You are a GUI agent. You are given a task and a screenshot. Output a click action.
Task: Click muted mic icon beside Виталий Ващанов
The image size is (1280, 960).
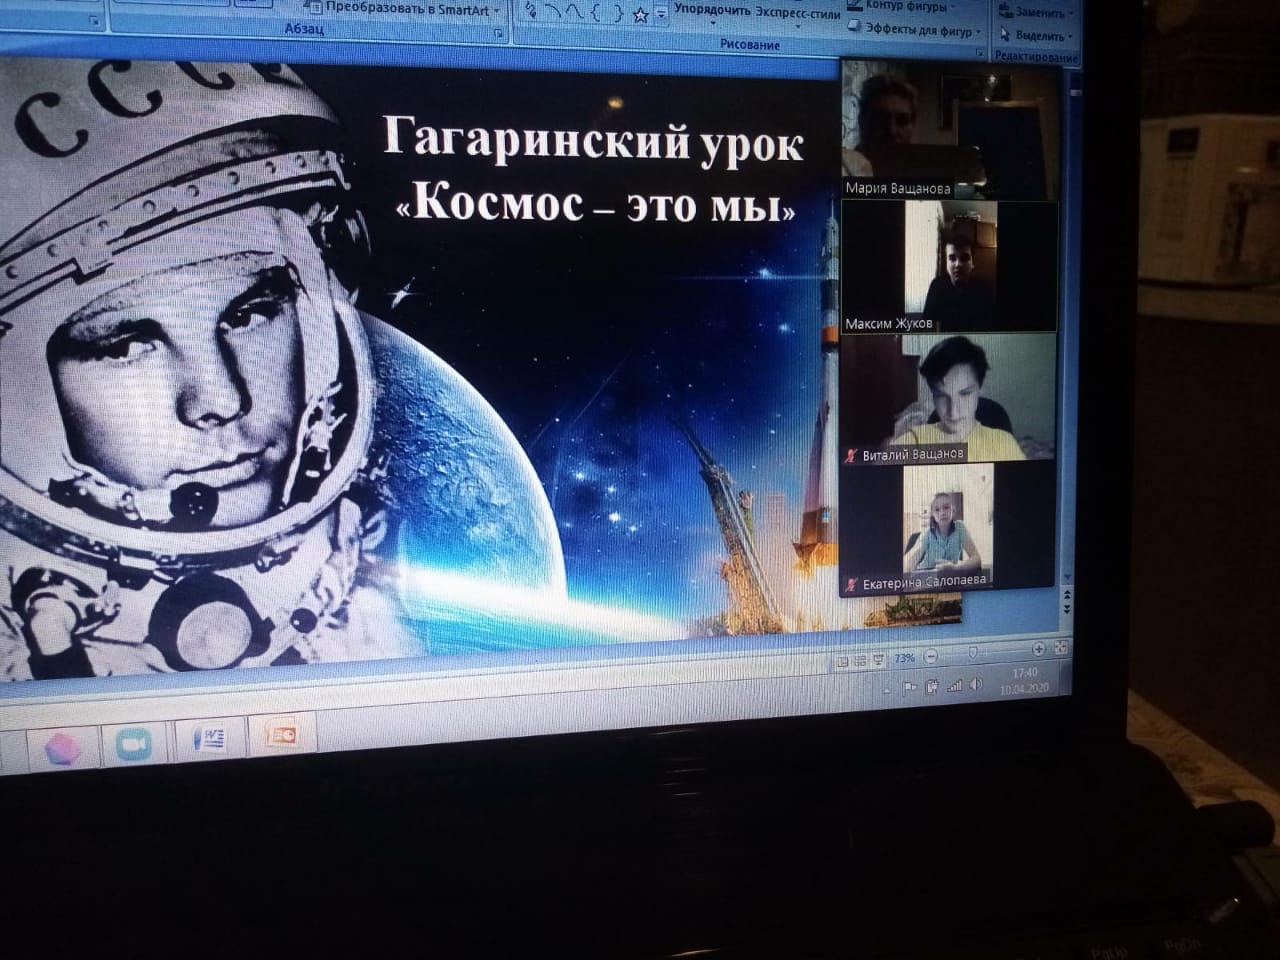(852, 455)
